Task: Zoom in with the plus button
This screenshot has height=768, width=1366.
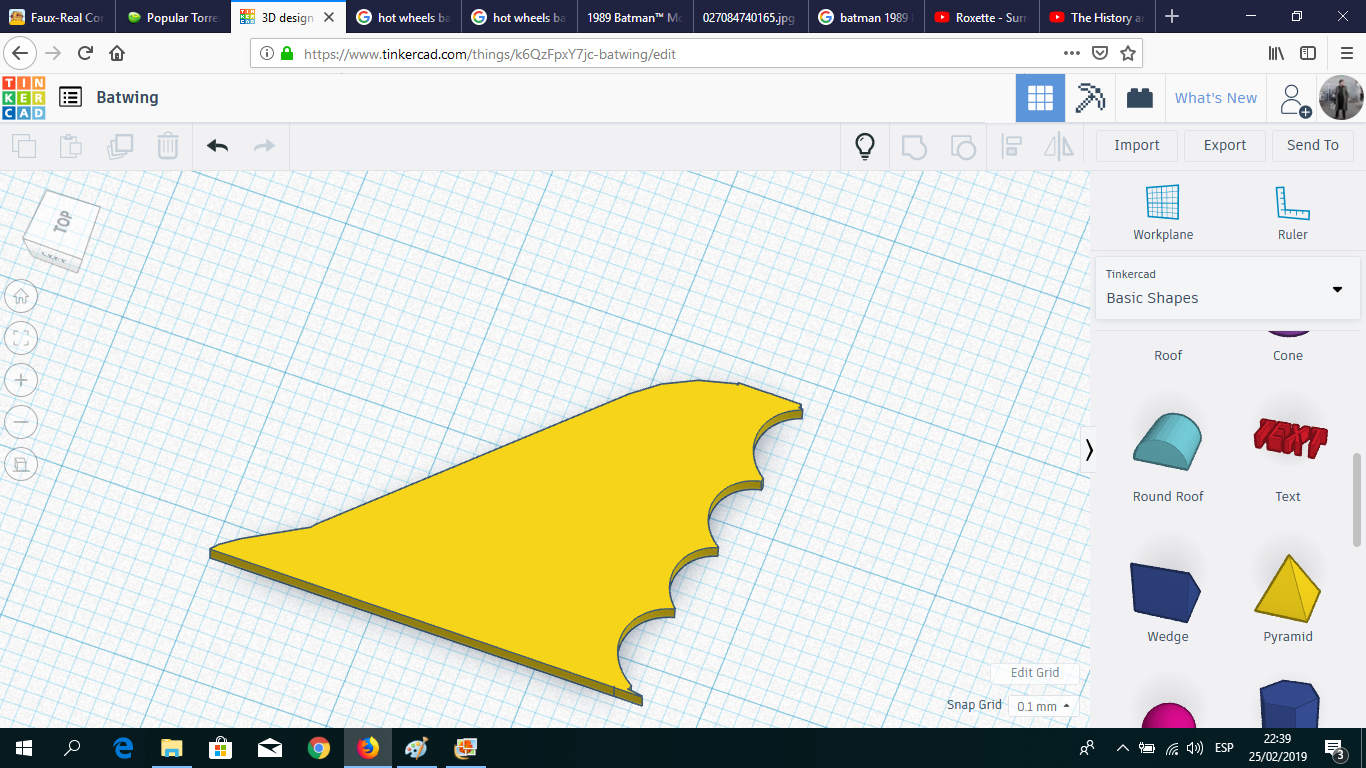Action: click(x=21, y=380)
